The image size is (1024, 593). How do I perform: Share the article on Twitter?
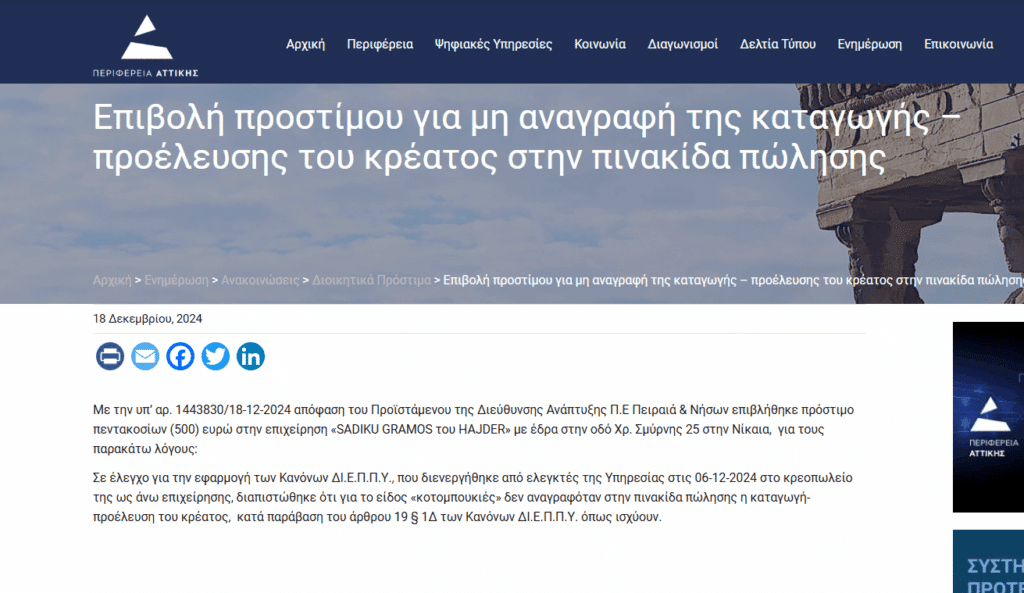point(216,357)
